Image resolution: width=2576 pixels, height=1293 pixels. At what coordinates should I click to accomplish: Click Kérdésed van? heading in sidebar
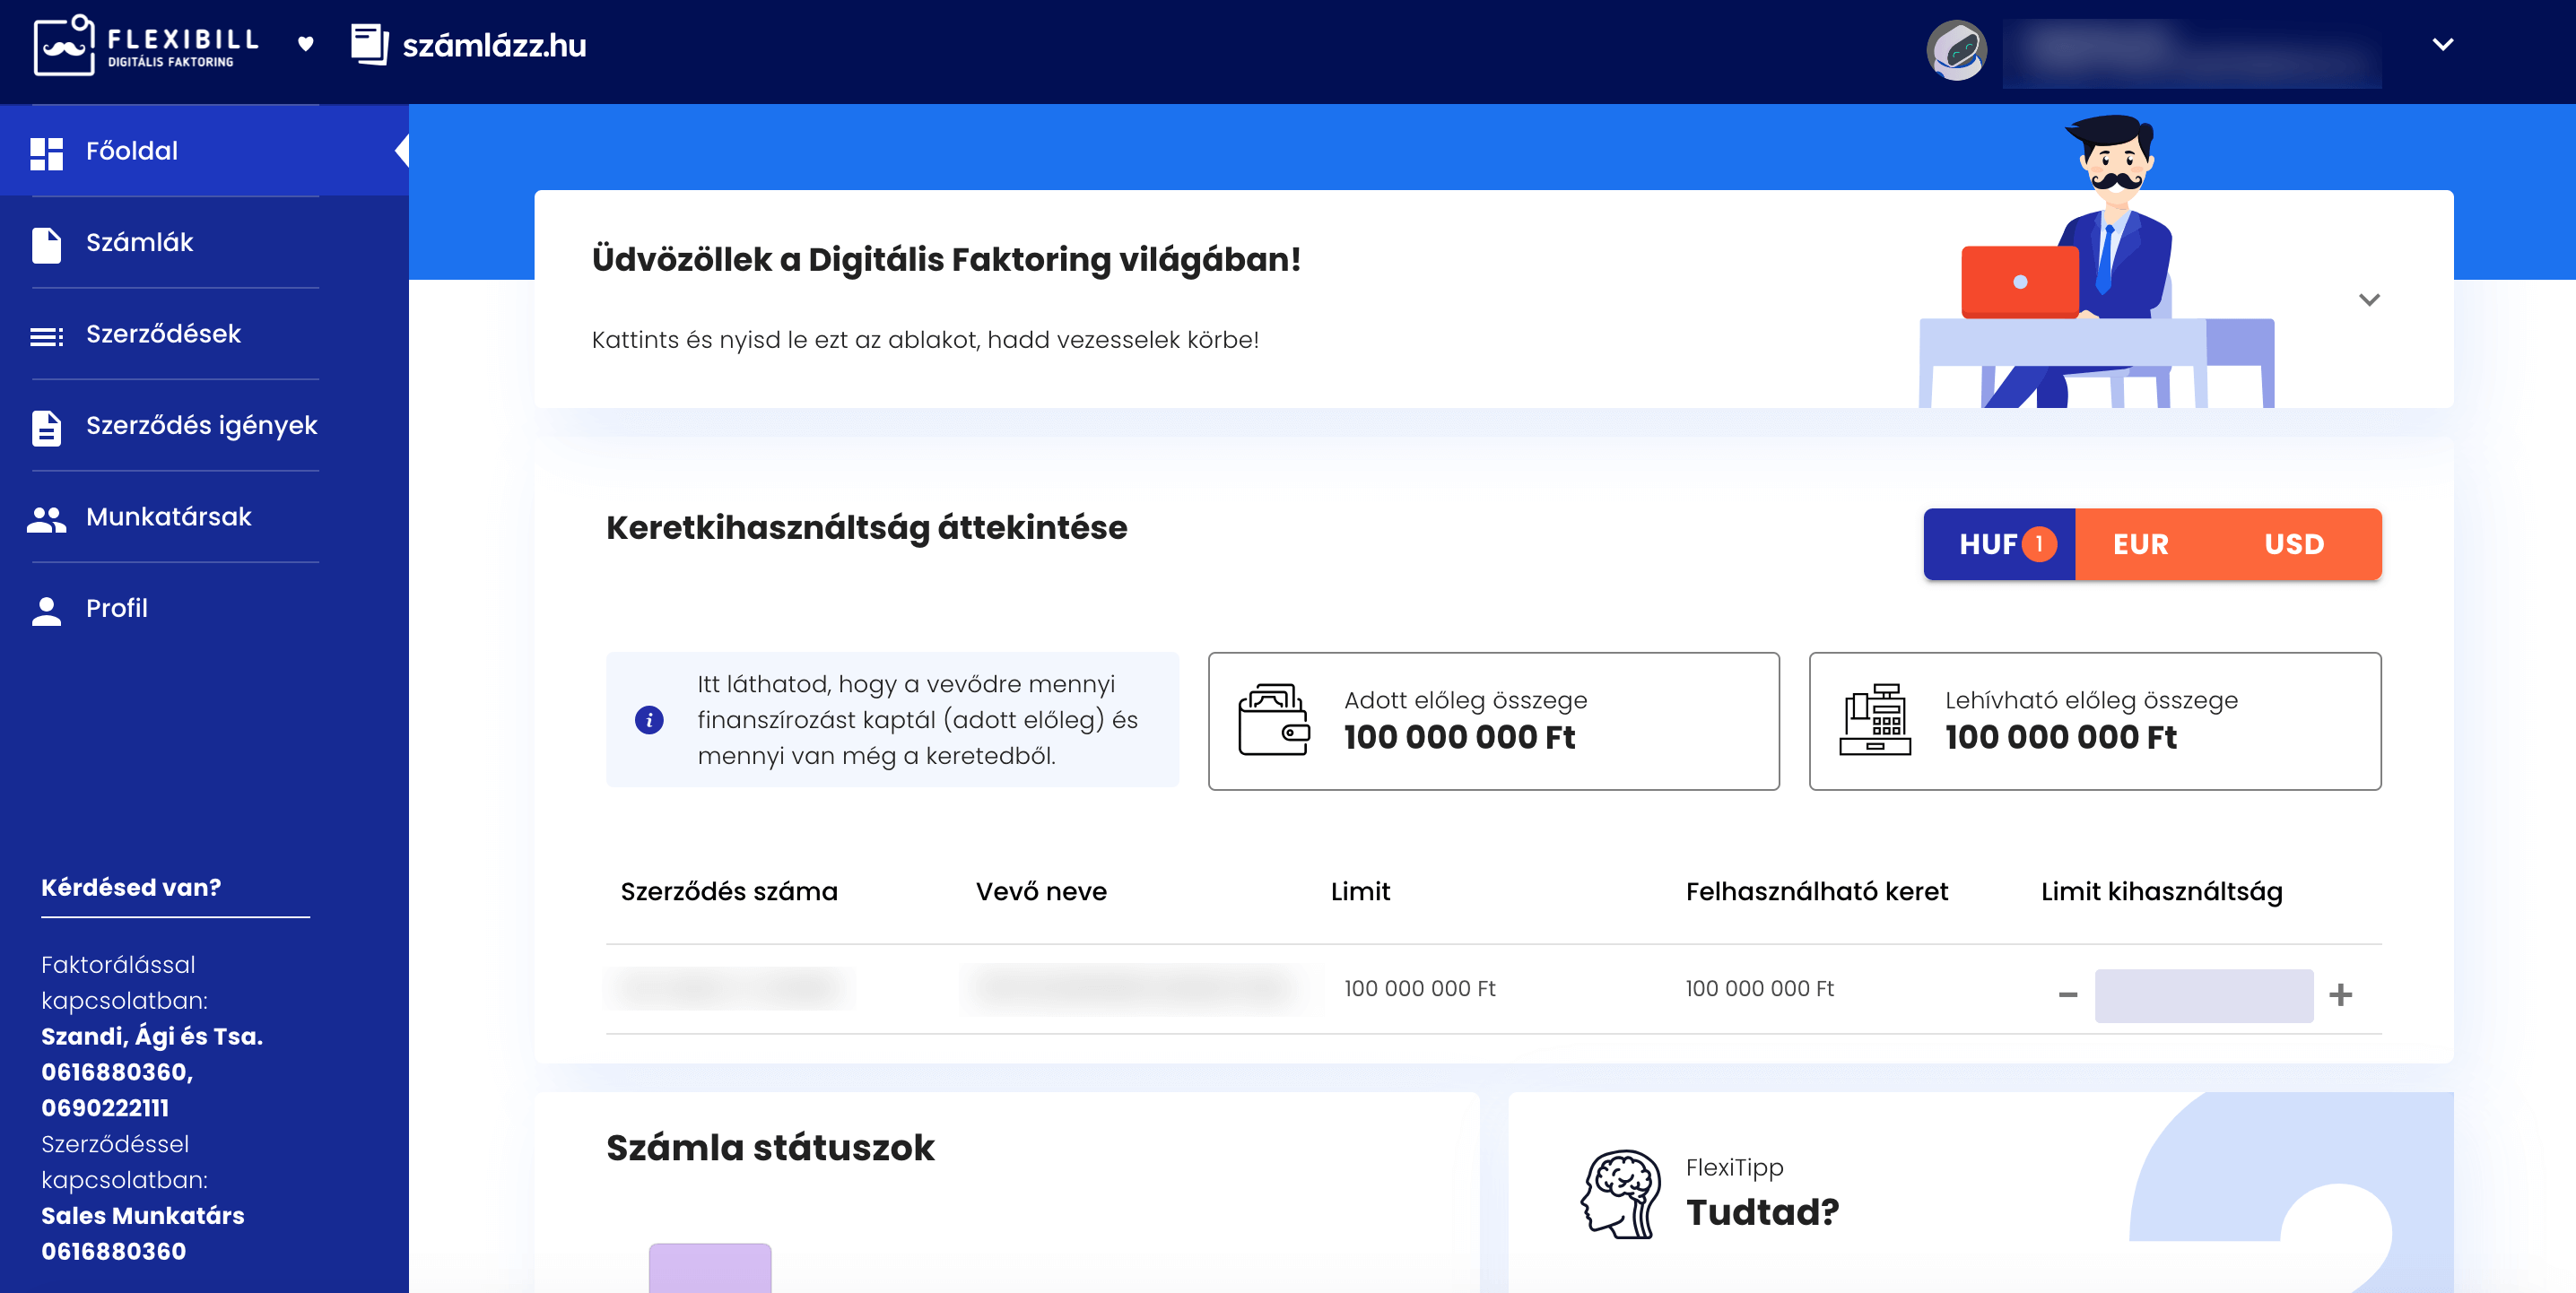(131, 888)
